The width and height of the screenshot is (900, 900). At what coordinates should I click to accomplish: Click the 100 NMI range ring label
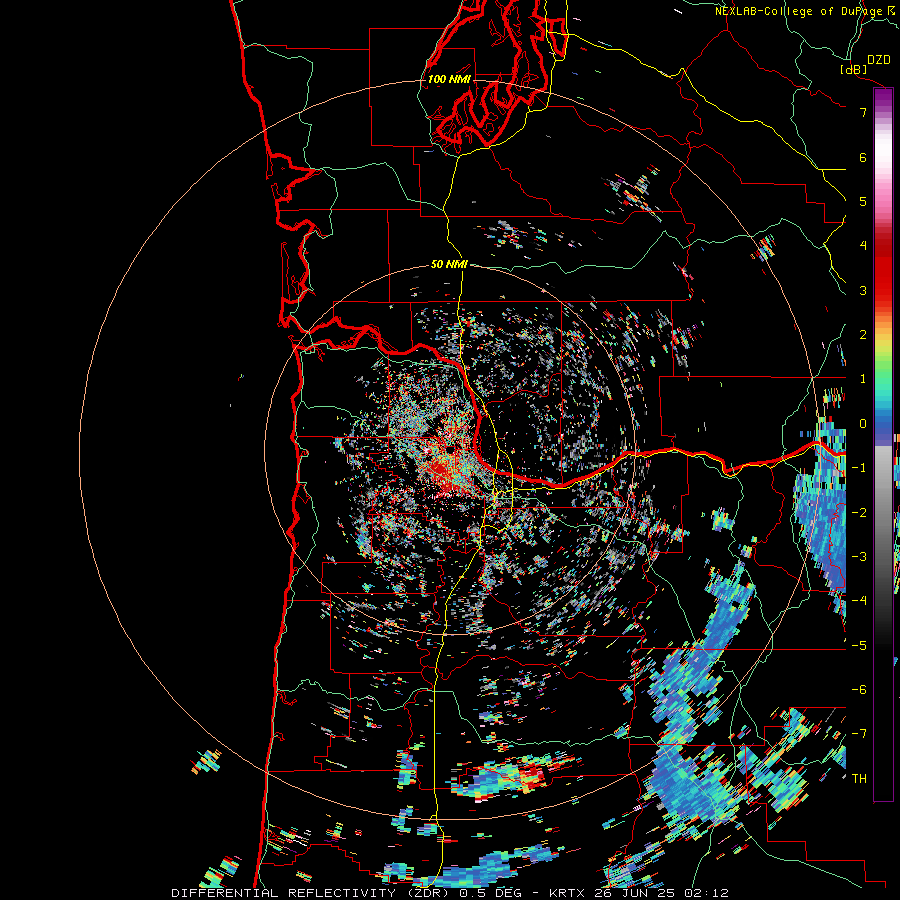click(x=449, y=79)
